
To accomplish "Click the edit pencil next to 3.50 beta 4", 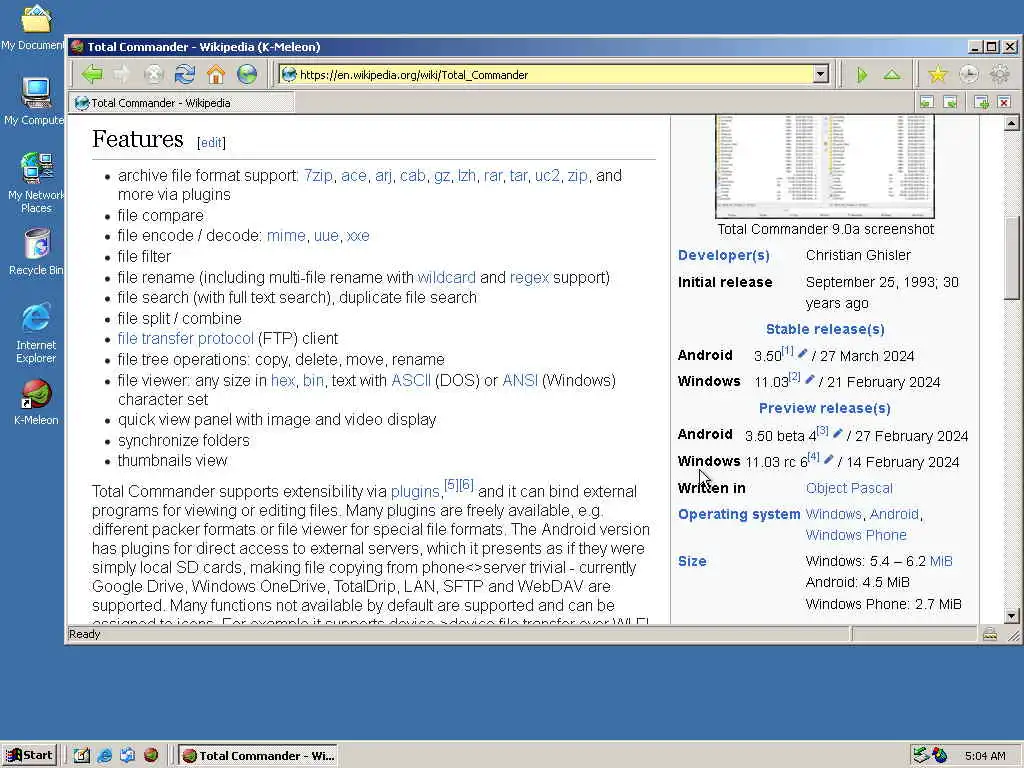I will [x=838, y=433].
